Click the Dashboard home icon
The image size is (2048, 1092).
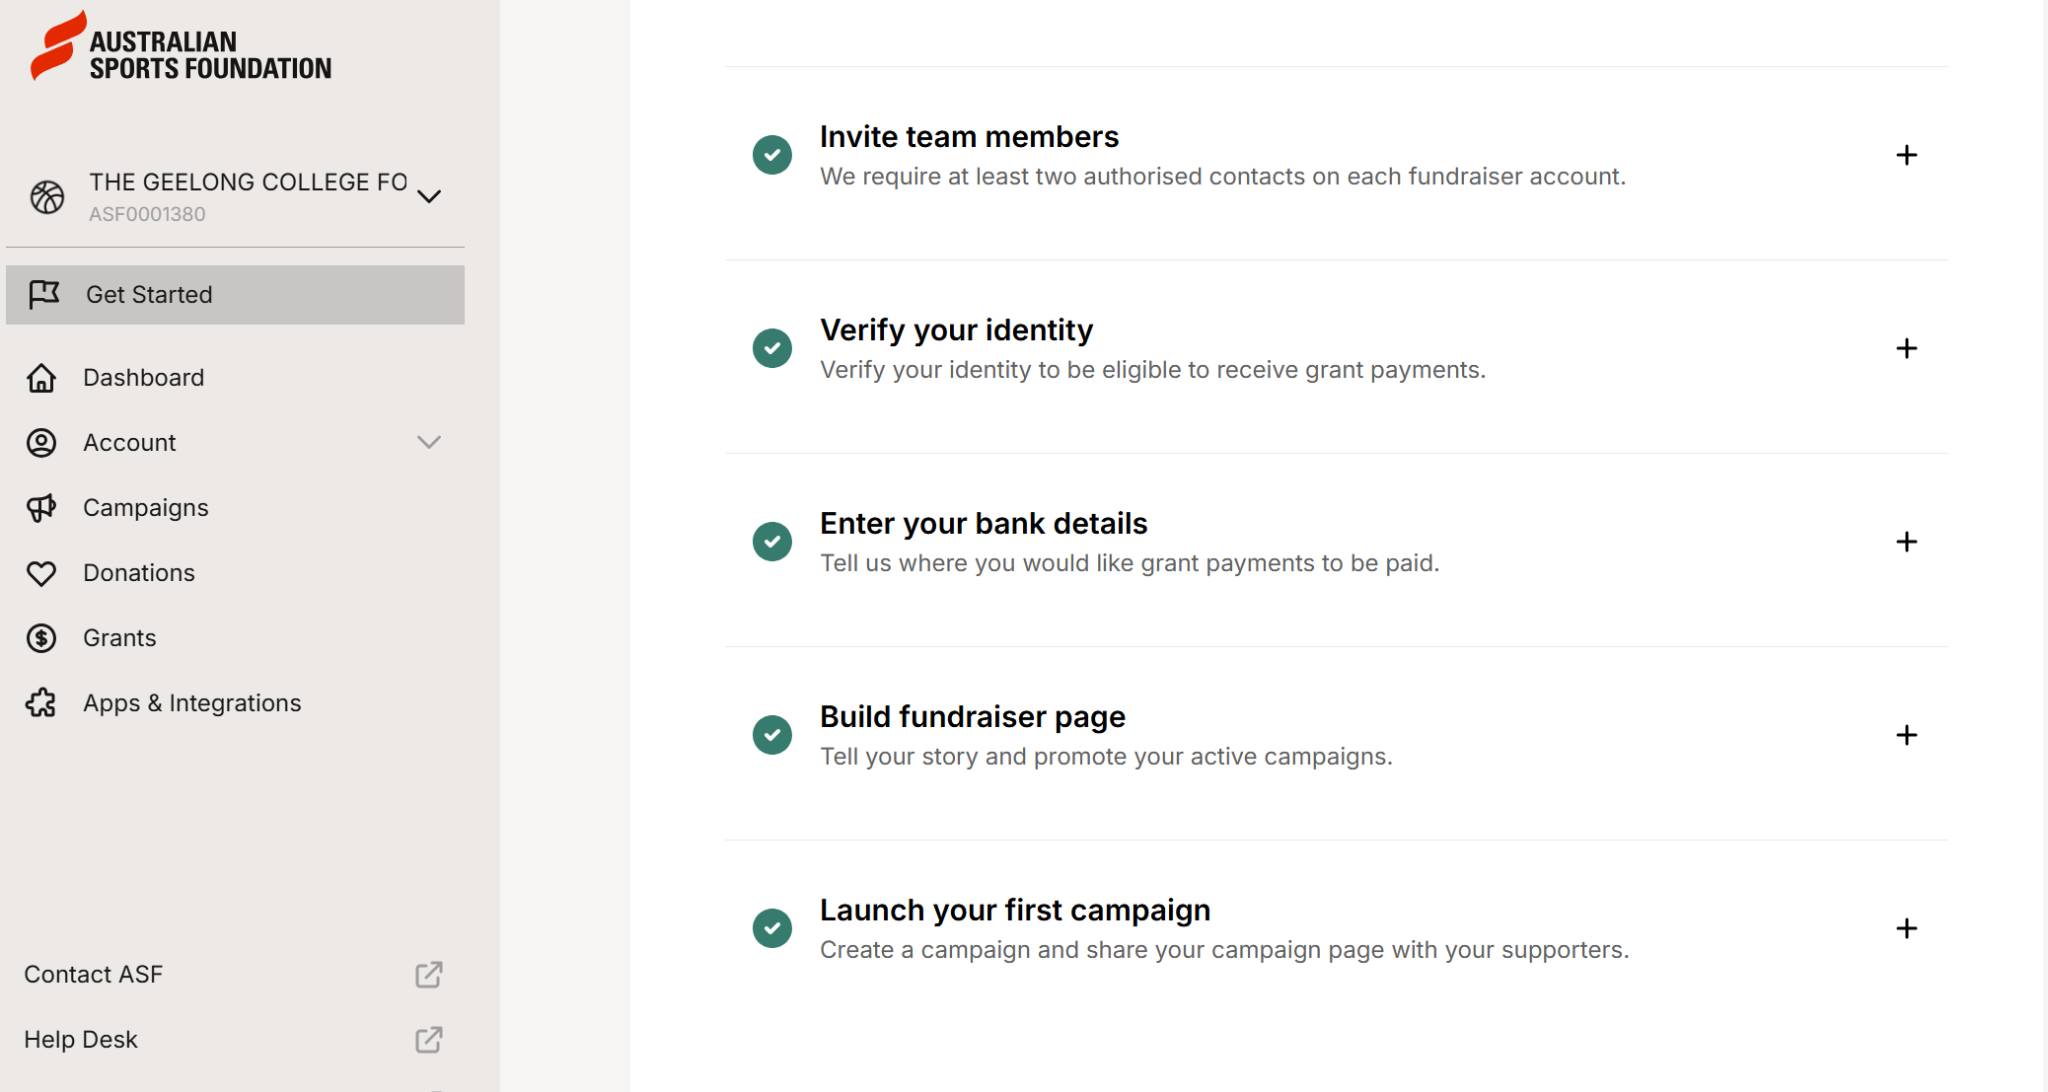pos(41,378)
